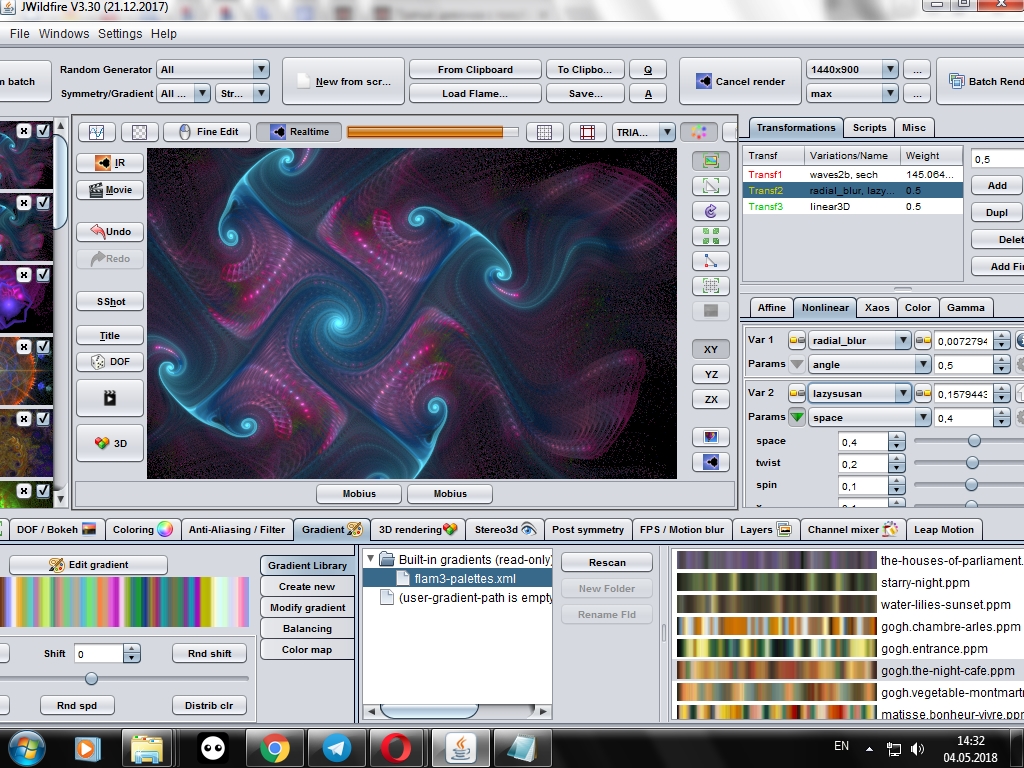Screen dimensions: 1024x768
Task: Click Cancel render button
Action: [740, 82]
